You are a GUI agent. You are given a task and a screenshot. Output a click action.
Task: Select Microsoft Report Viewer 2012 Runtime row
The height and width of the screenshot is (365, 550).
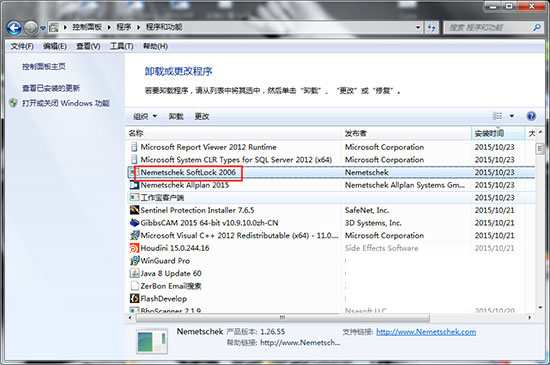[330, 147]
